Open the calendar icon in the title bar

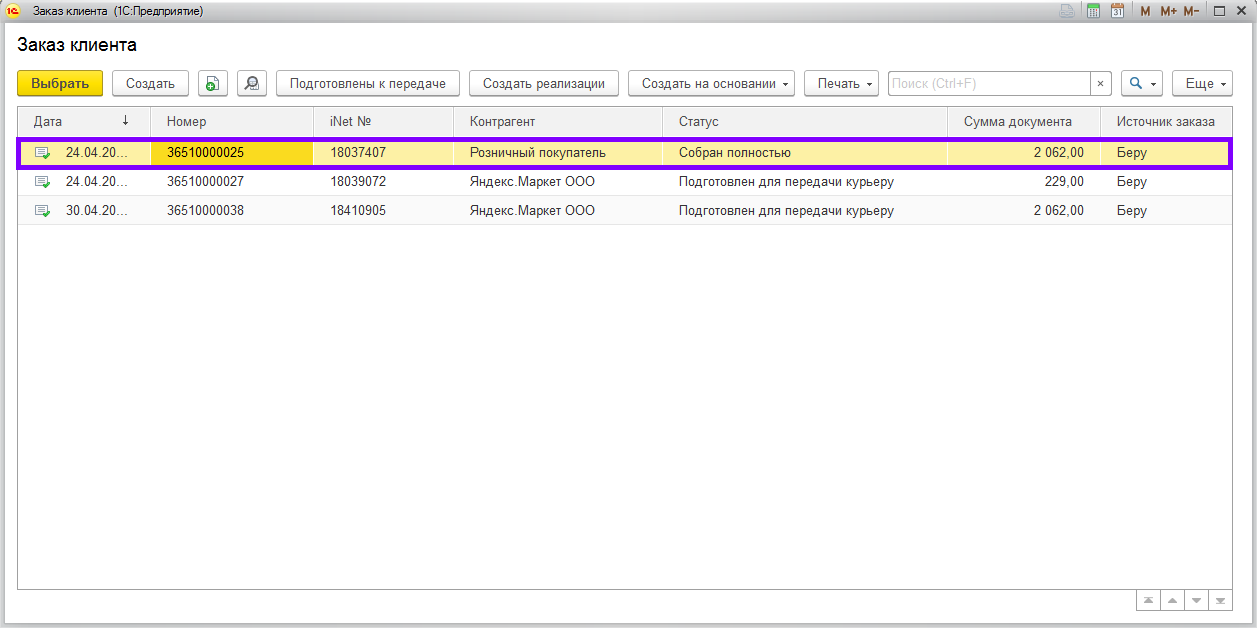coord(1118,11)
